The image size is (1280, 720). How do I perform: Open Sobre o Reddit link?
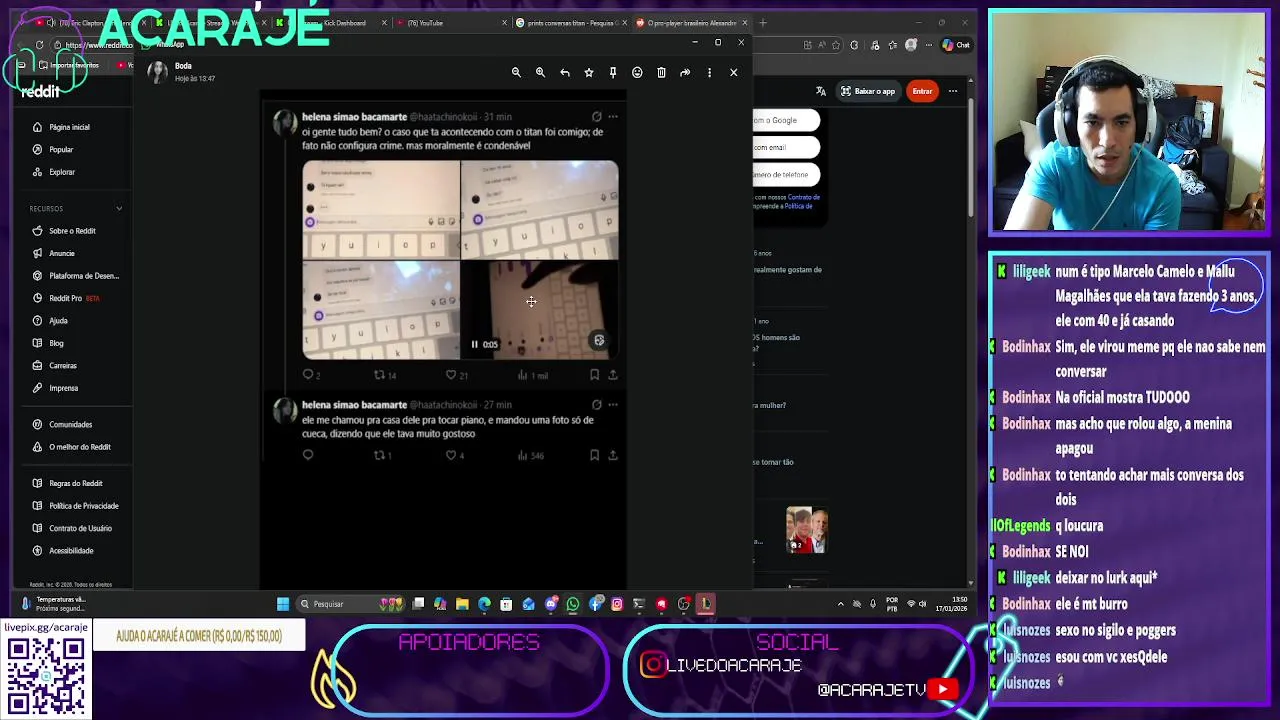pos(72,231)
